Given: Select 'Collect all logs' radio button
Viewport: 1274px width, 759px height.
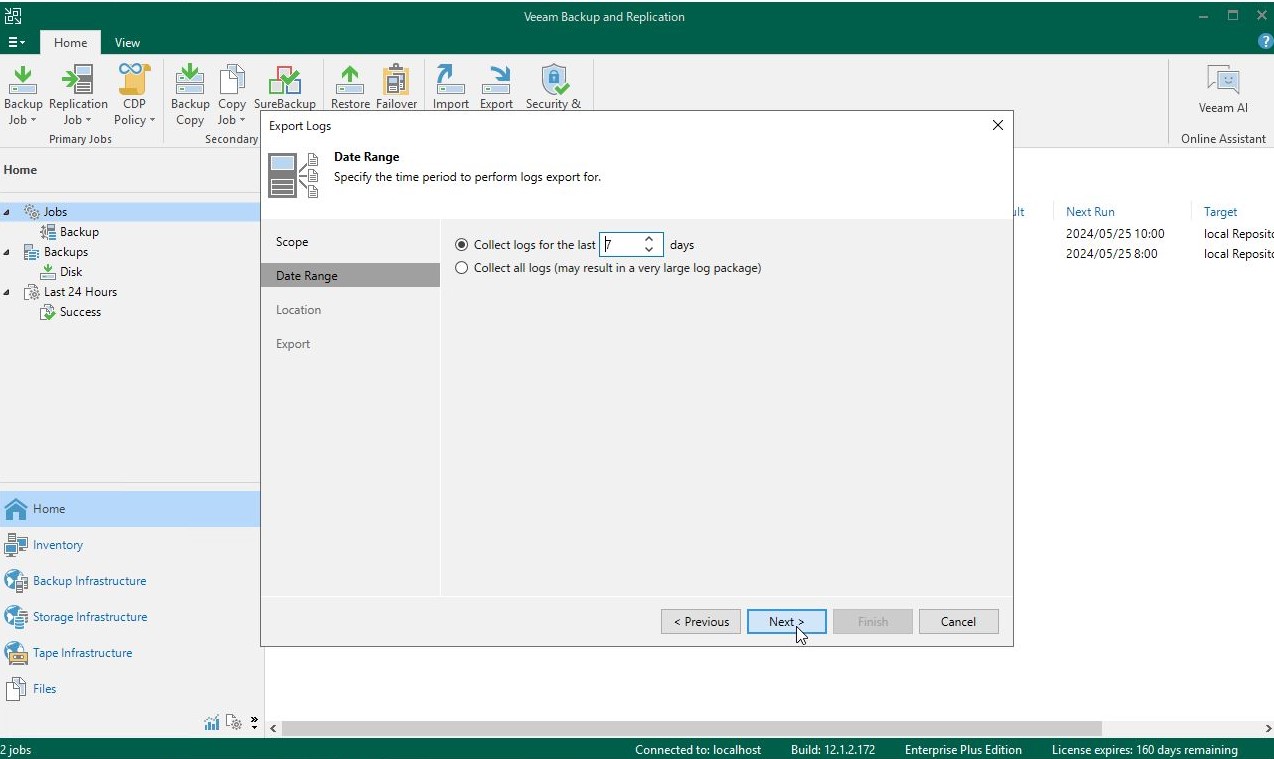Looking at the screenshot, I should [x=461, y=268].
